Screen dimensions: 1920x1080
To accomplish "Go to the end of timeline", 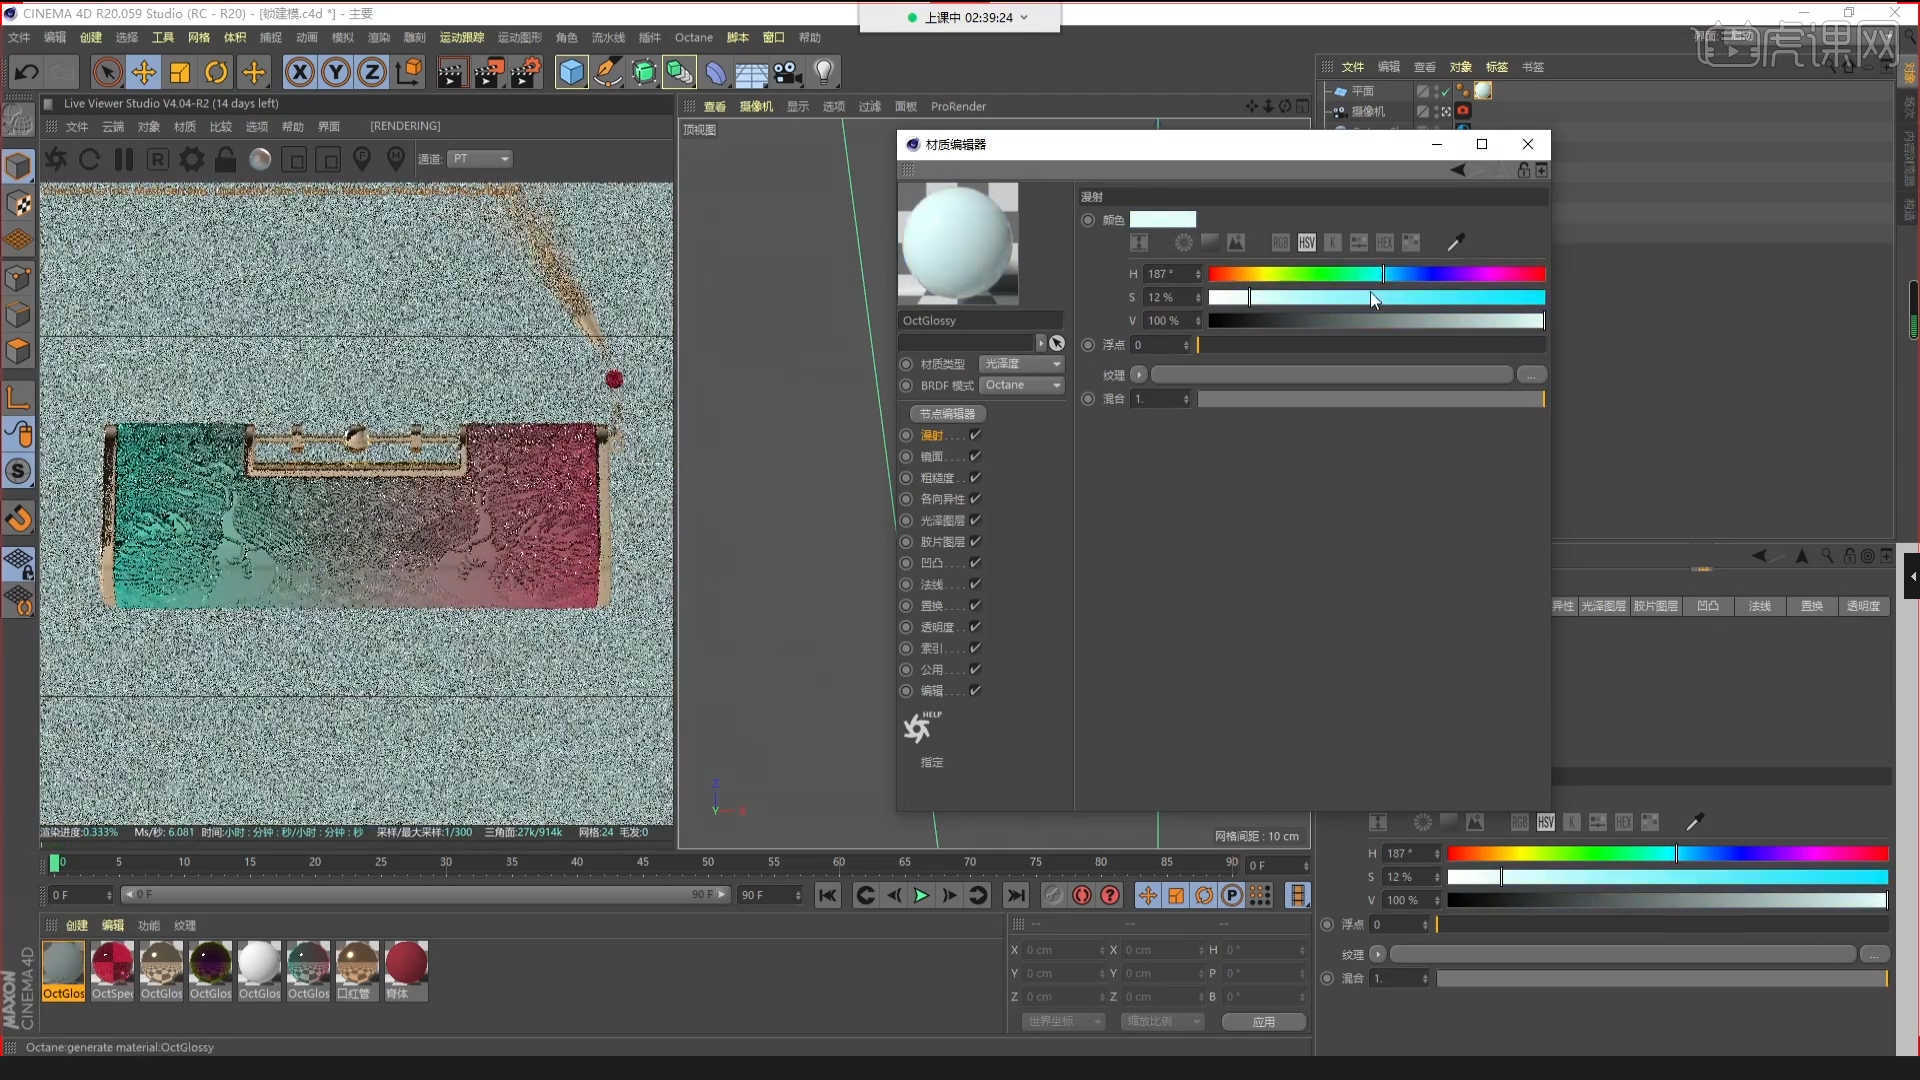I will point(1016,895).
